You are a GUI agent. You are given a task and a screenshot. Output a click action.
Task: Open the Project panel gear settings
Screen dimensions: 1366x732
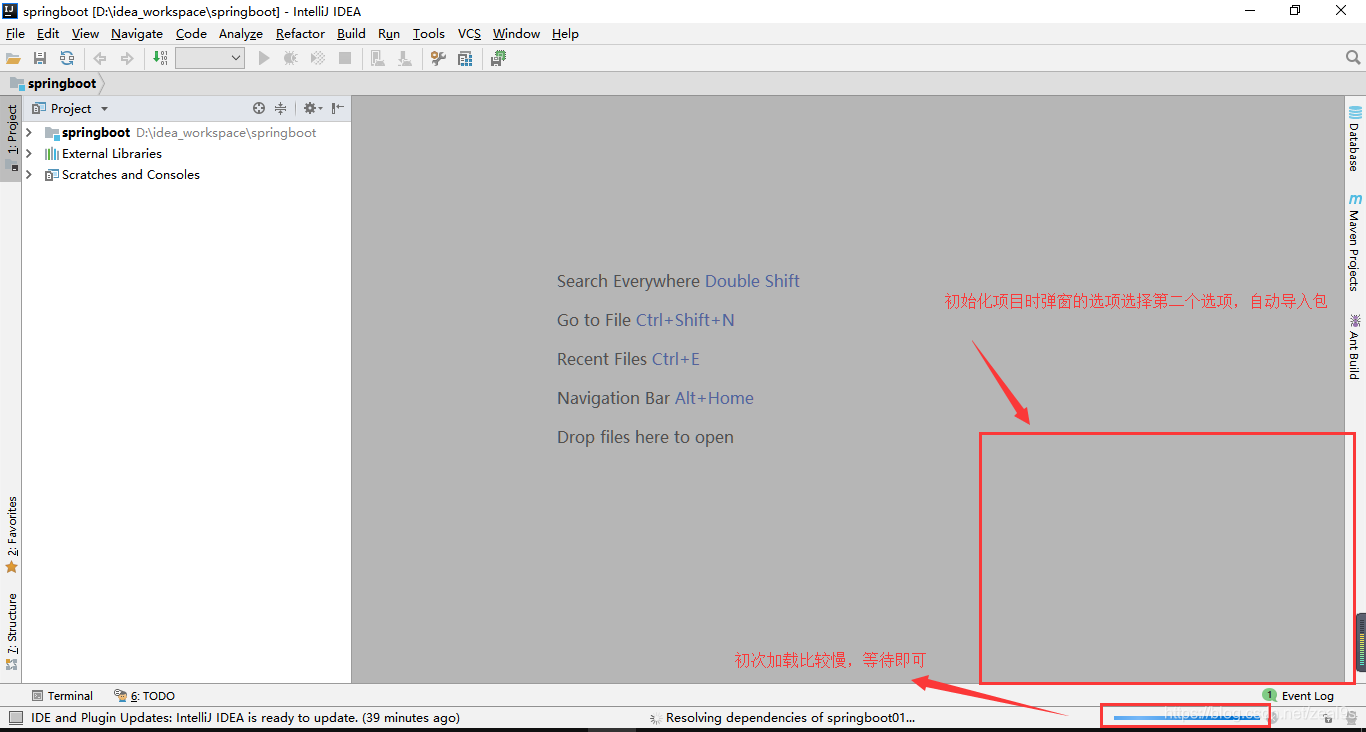(x=312, y=108)
